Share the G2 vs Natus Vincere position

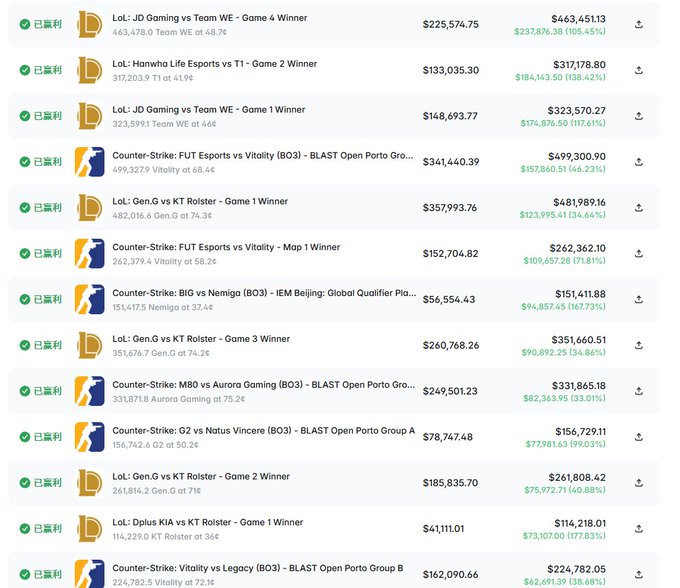638,437
